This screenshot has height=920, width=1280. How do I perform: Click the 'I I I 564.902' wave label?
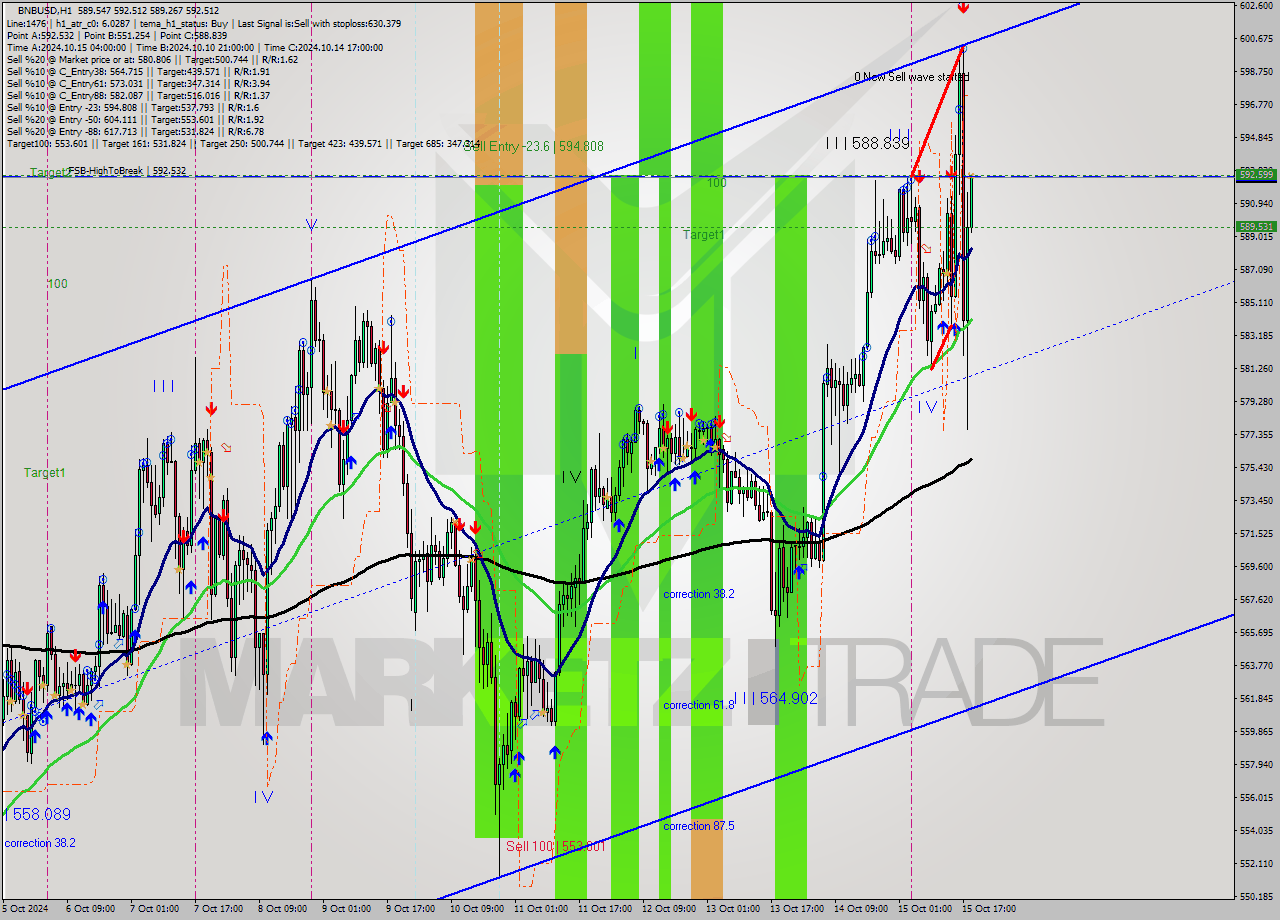click(x=776, y=698)
